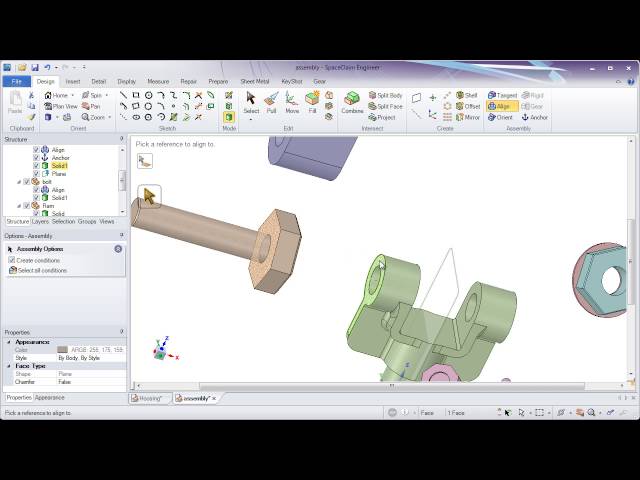Click the Select arrow tool
Viewport: 640px width, 480px height.
251,102
